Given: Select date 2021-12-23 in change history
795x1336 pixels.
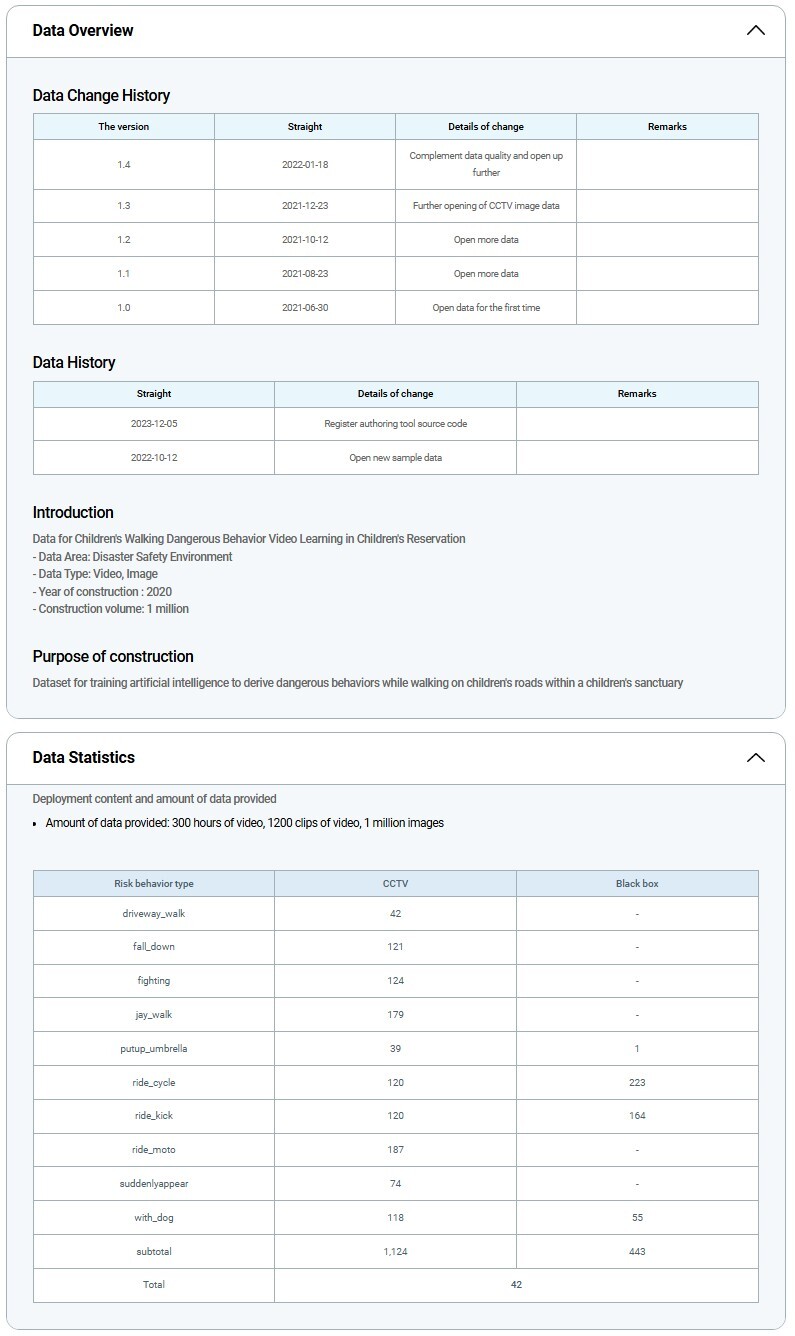Looking at the screenshot, I should (x=305, y=205).
